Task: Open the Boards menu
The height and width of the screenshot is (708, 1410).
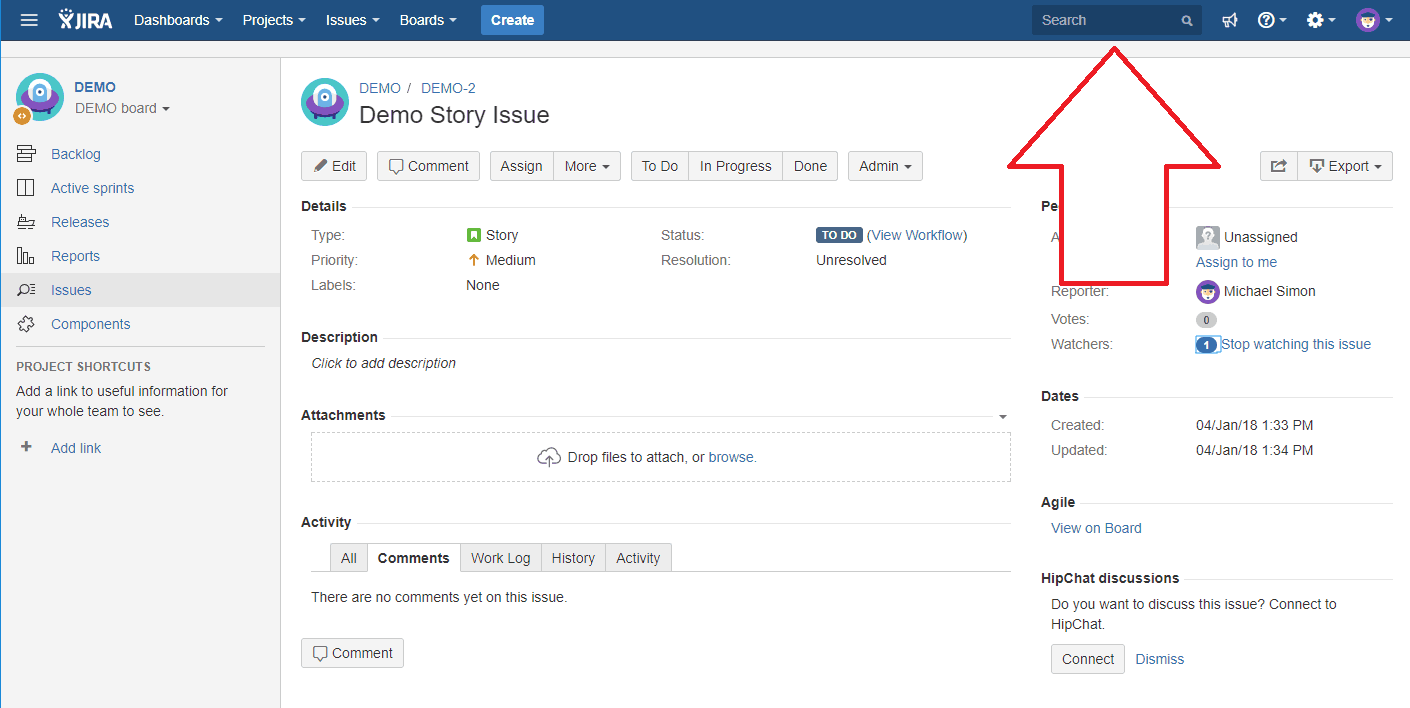Action: coord(427,19)
